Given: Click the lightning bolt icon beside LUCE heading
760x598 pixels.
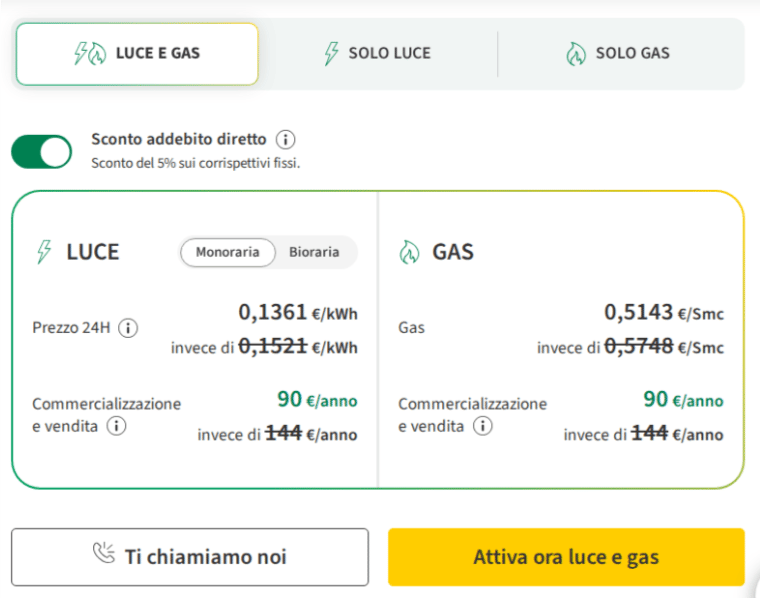Looking at the screenshot, I should tap(44, 252).
